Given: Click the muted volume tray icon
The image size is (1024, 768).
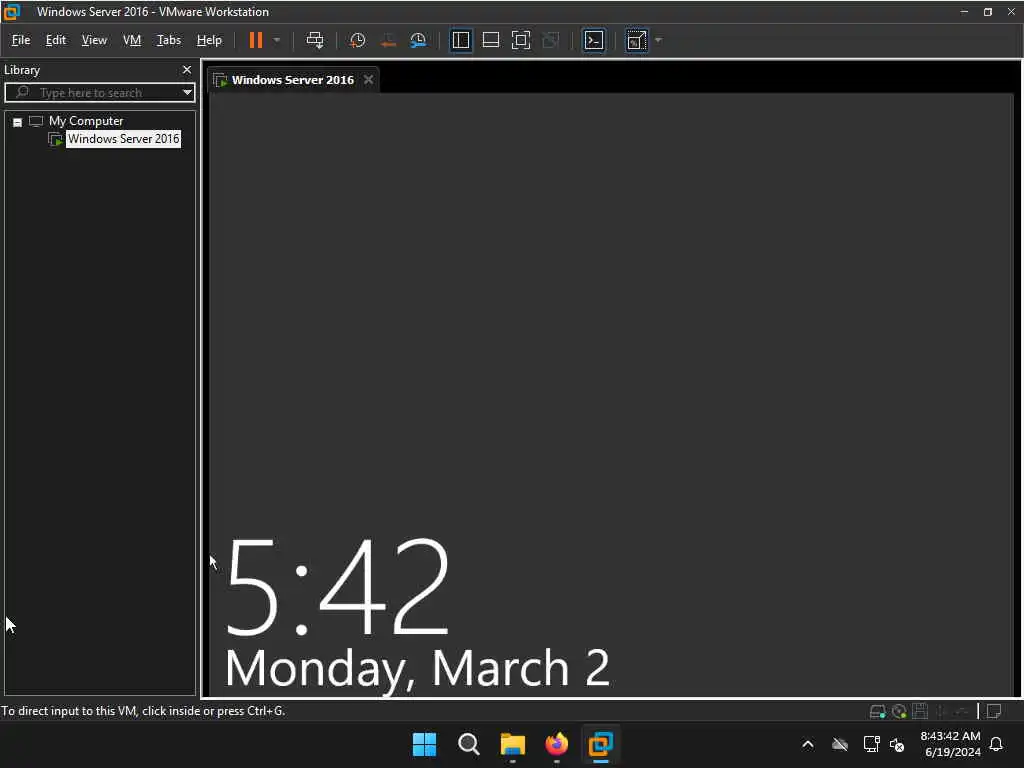Looking at the screenshot, I should (897, 744).
